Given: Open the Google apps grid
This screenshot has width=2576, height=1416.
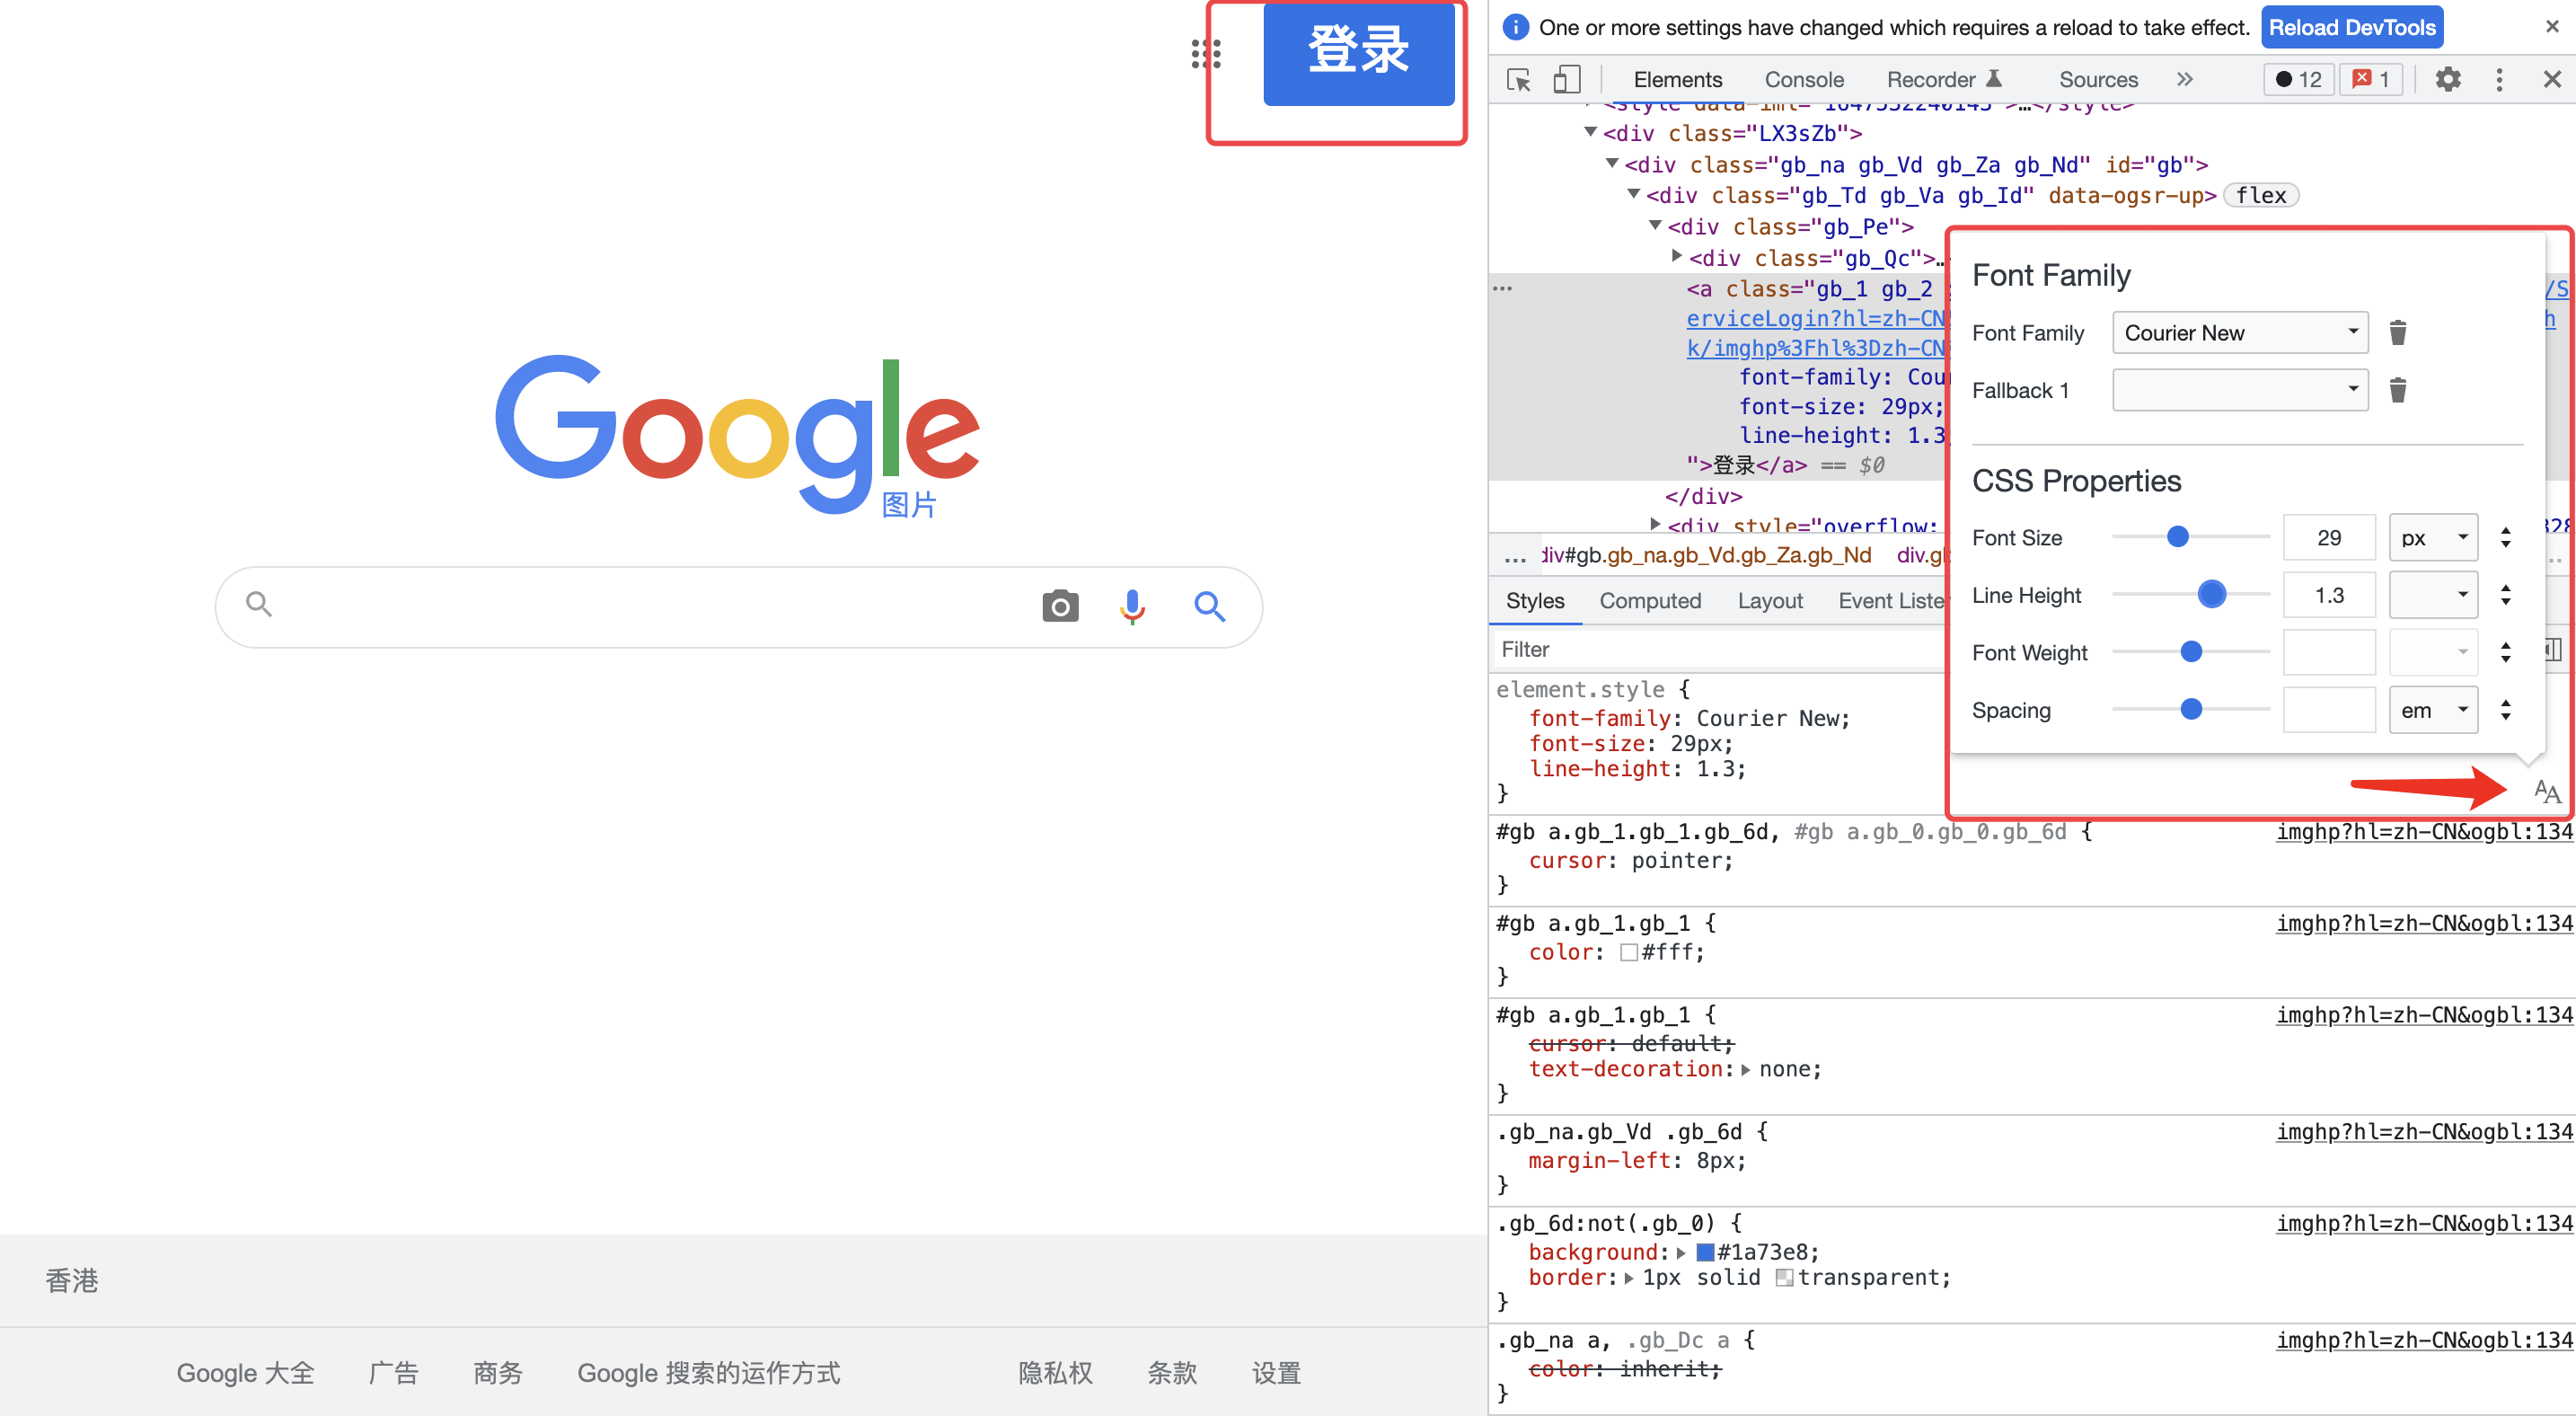Looking at the screenshot, I should [1206, 54].
